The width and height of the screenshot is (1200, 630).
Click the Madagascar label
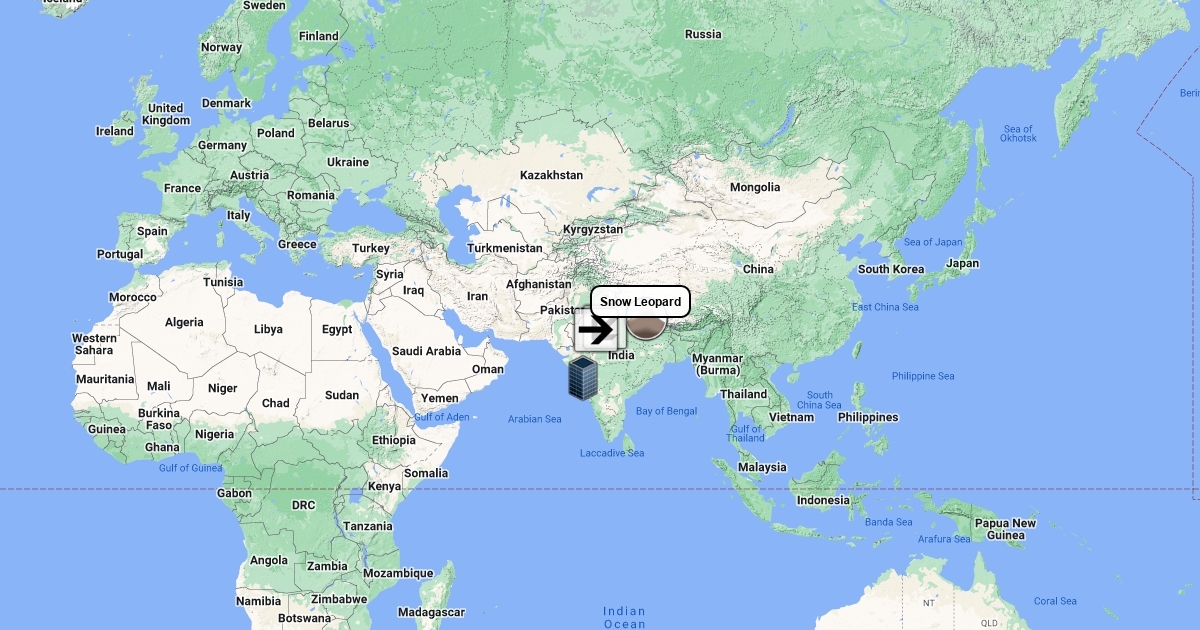click(431, 612)
